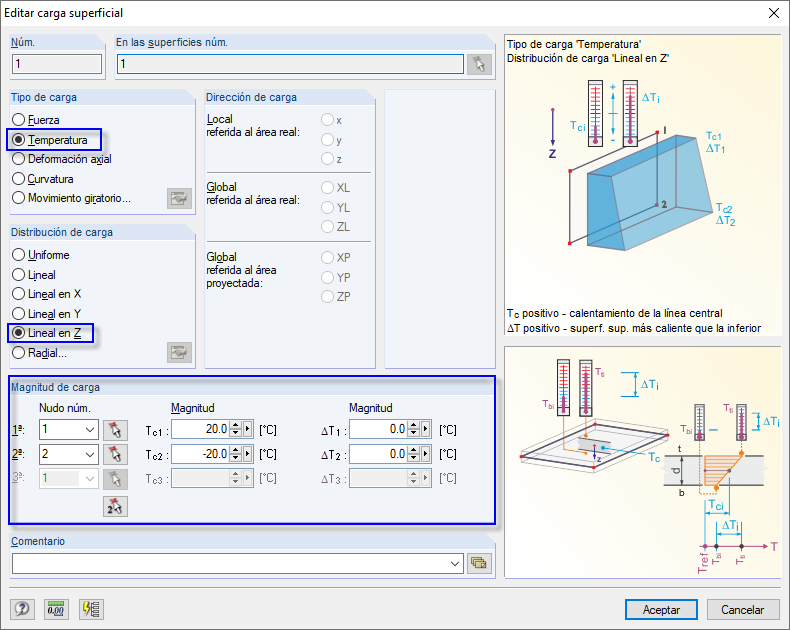The image size is (790, 630).
Task: Open the Comentario dropdown list
Action: click(x=455, y=563)
